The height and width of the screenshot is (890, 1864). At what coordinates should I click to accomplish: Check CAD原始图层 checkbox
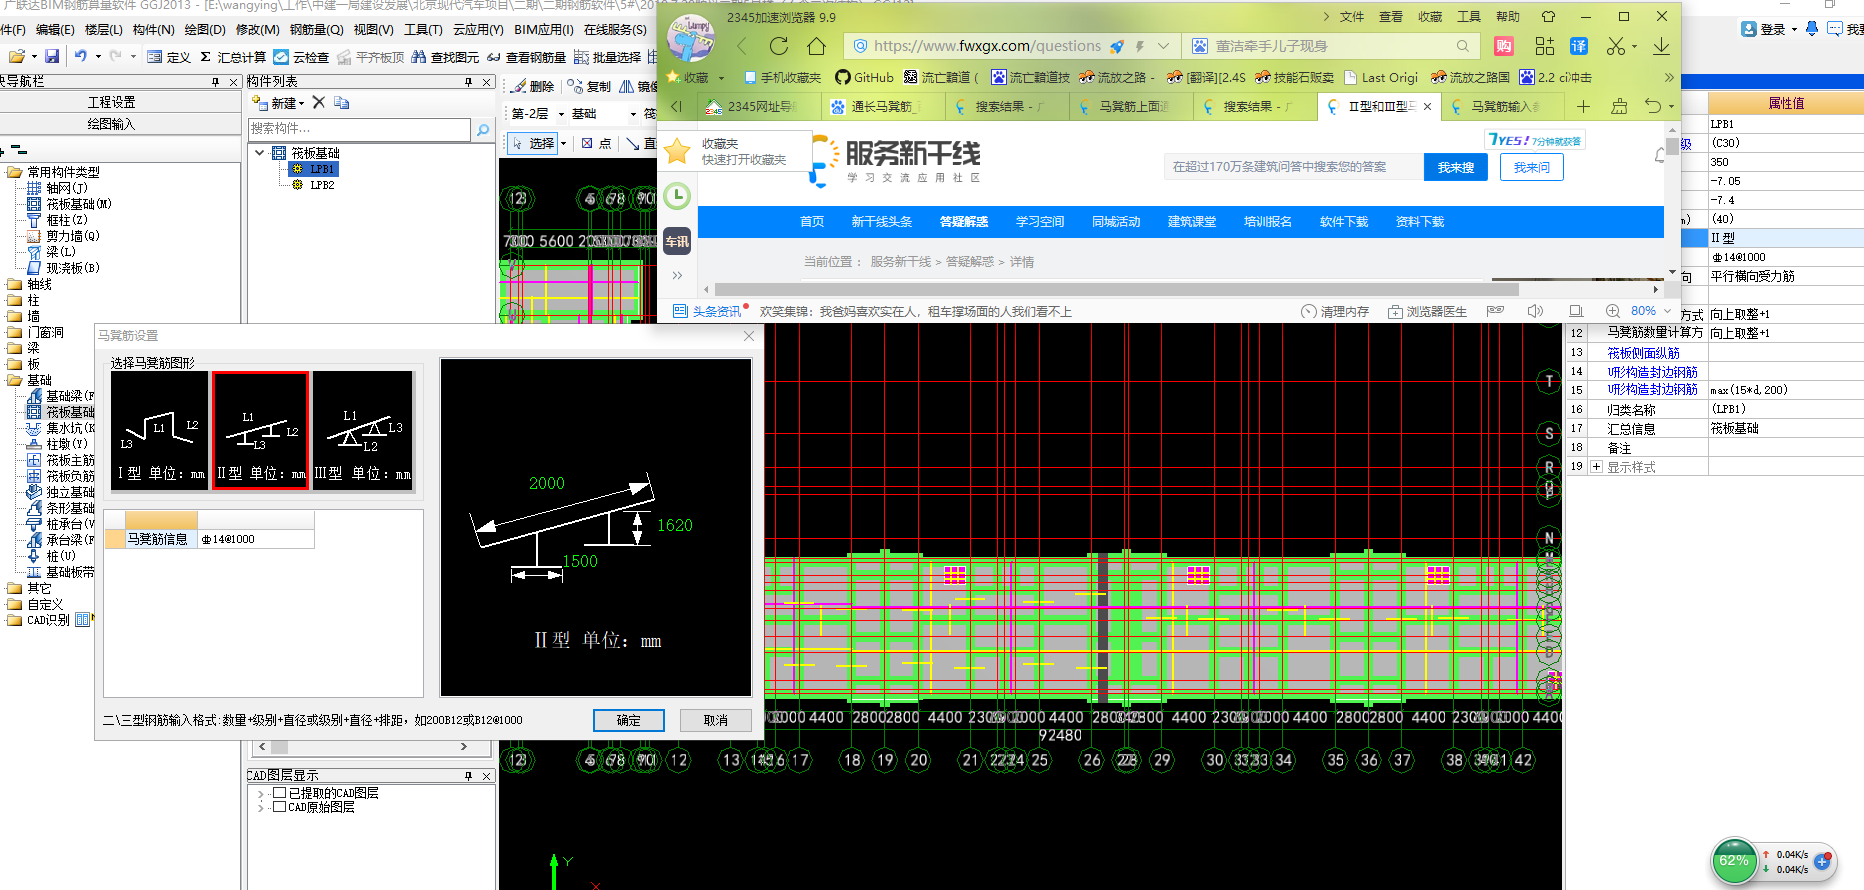pyautogui.click(x=280, y=807)
